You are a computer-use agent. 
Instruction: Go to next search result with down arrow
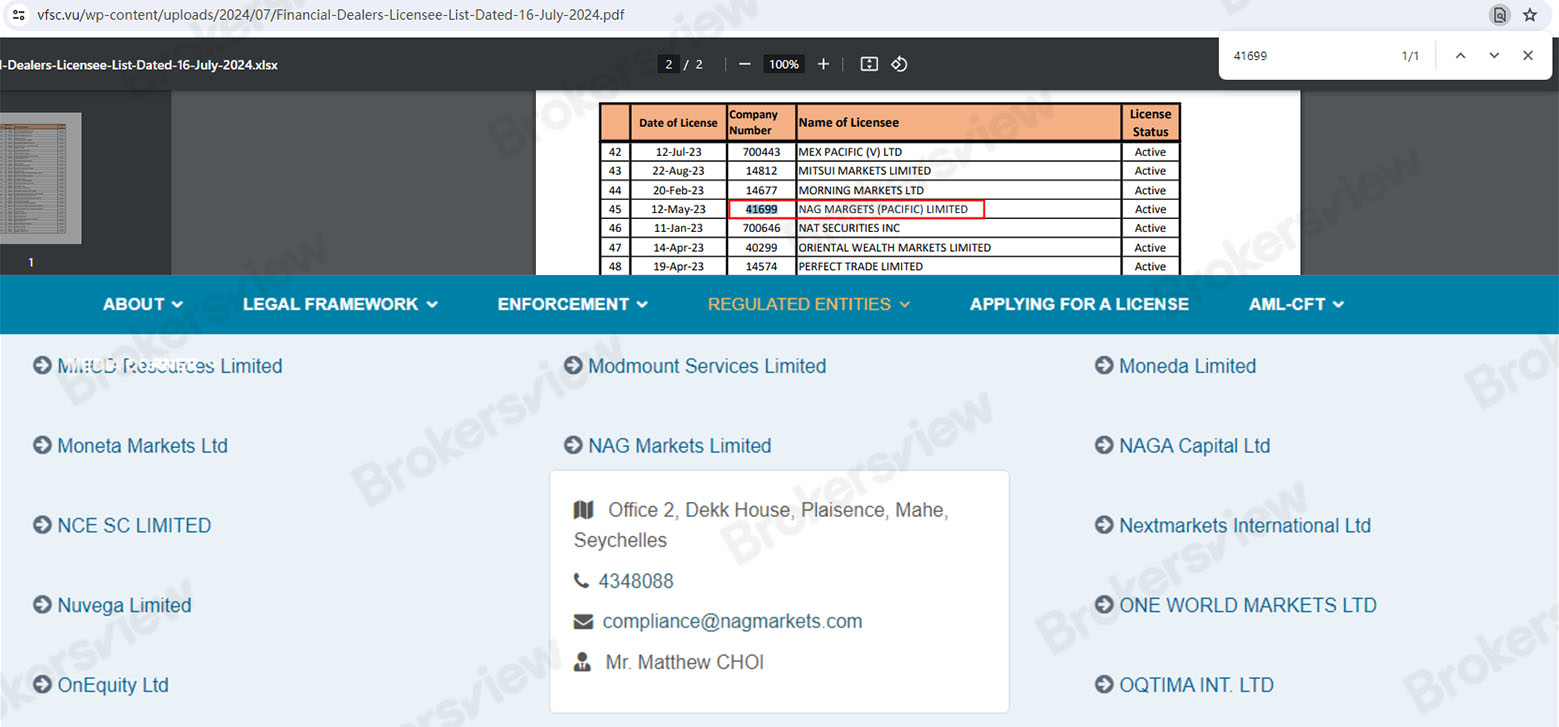click(1494, 56)
